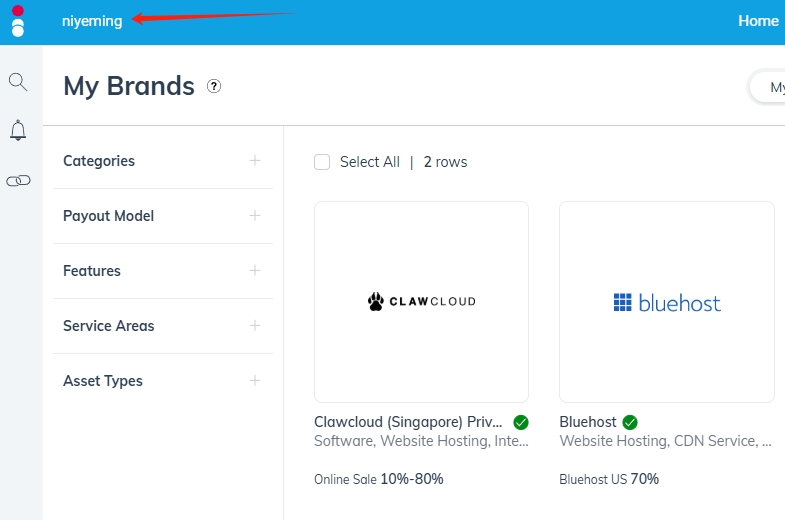Click the Bluehost US 70% payout text
785x520 pixels.
[x=609, y=479]
